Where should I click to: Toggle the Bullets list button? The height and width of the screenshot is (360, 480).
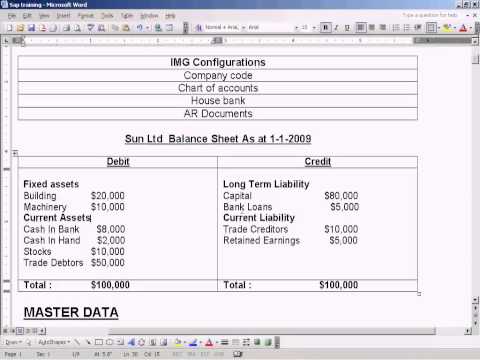[x=407, y=27]
